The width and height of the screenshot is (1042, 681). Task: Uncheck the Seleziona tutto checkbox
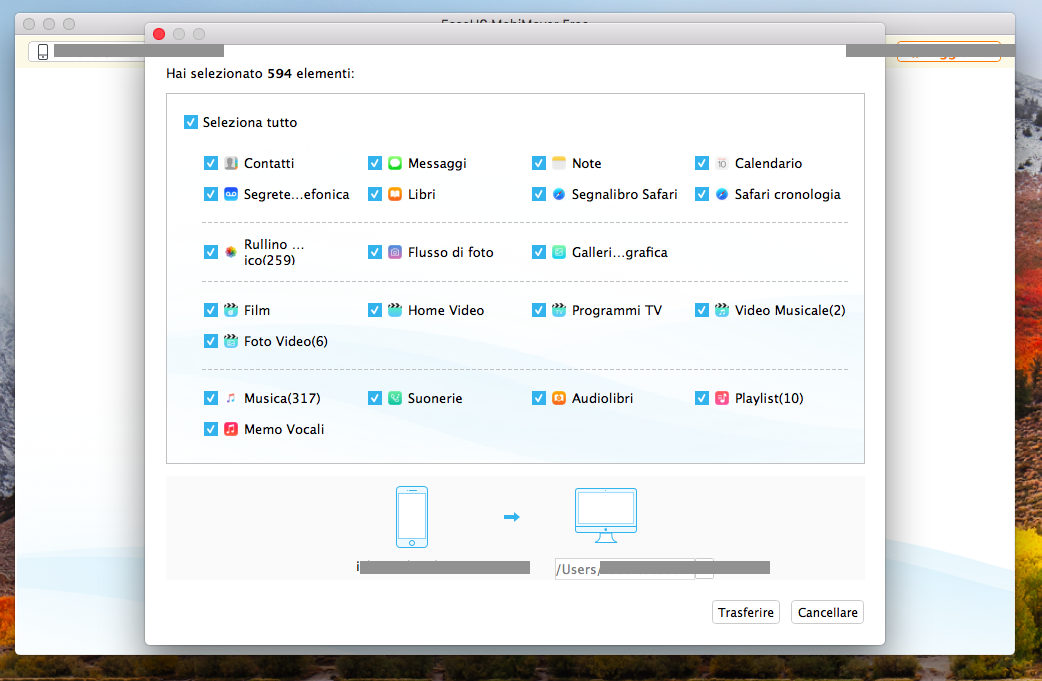pos(191,122)
